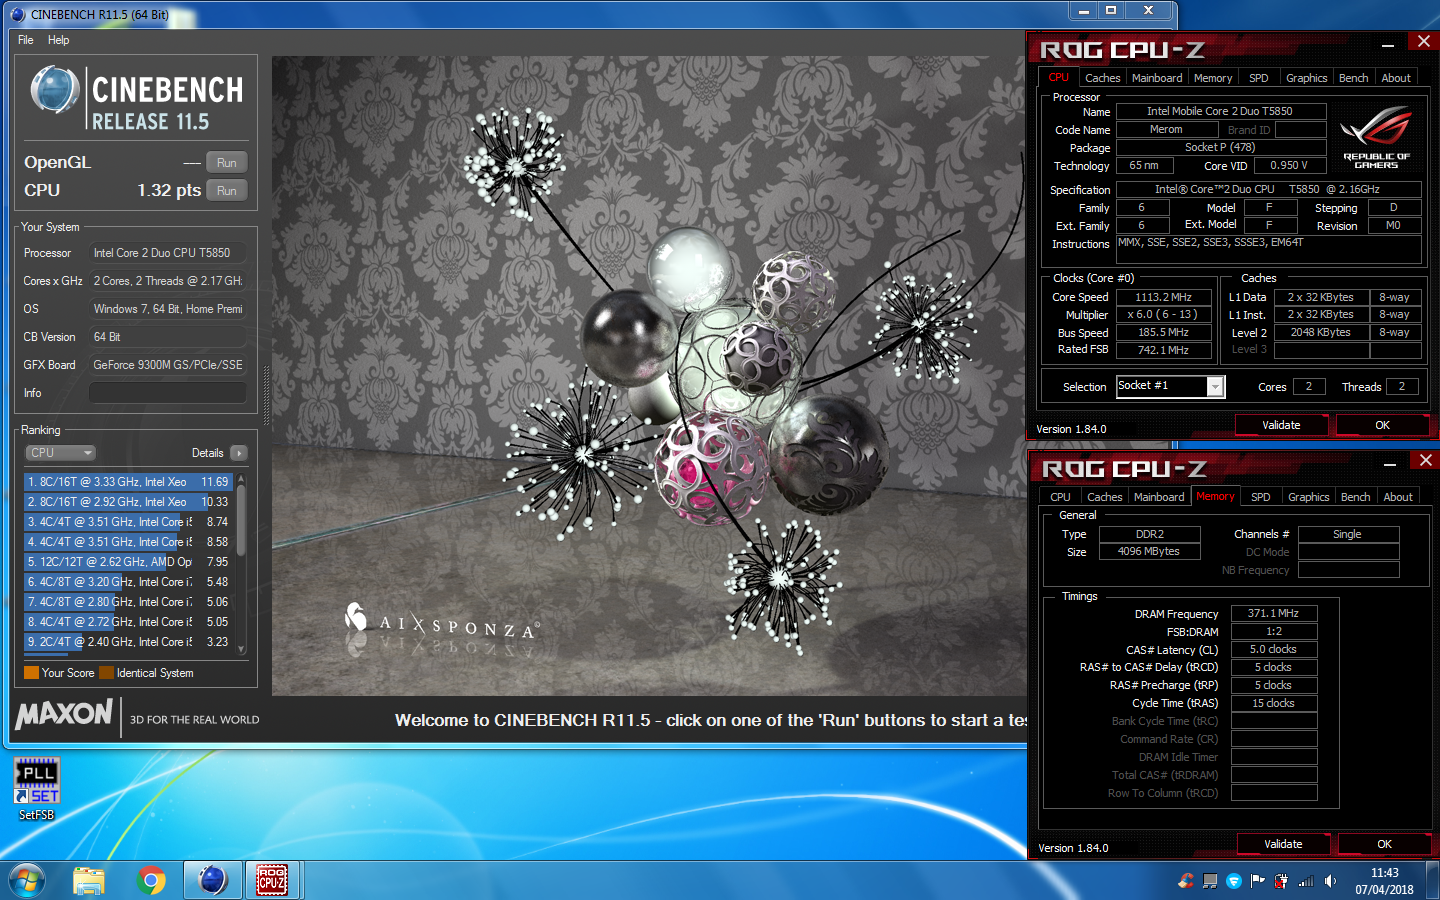The image size is (1440, 900).
Task: Open Windows Explorer from the taskbar
Action: point(89,881)
